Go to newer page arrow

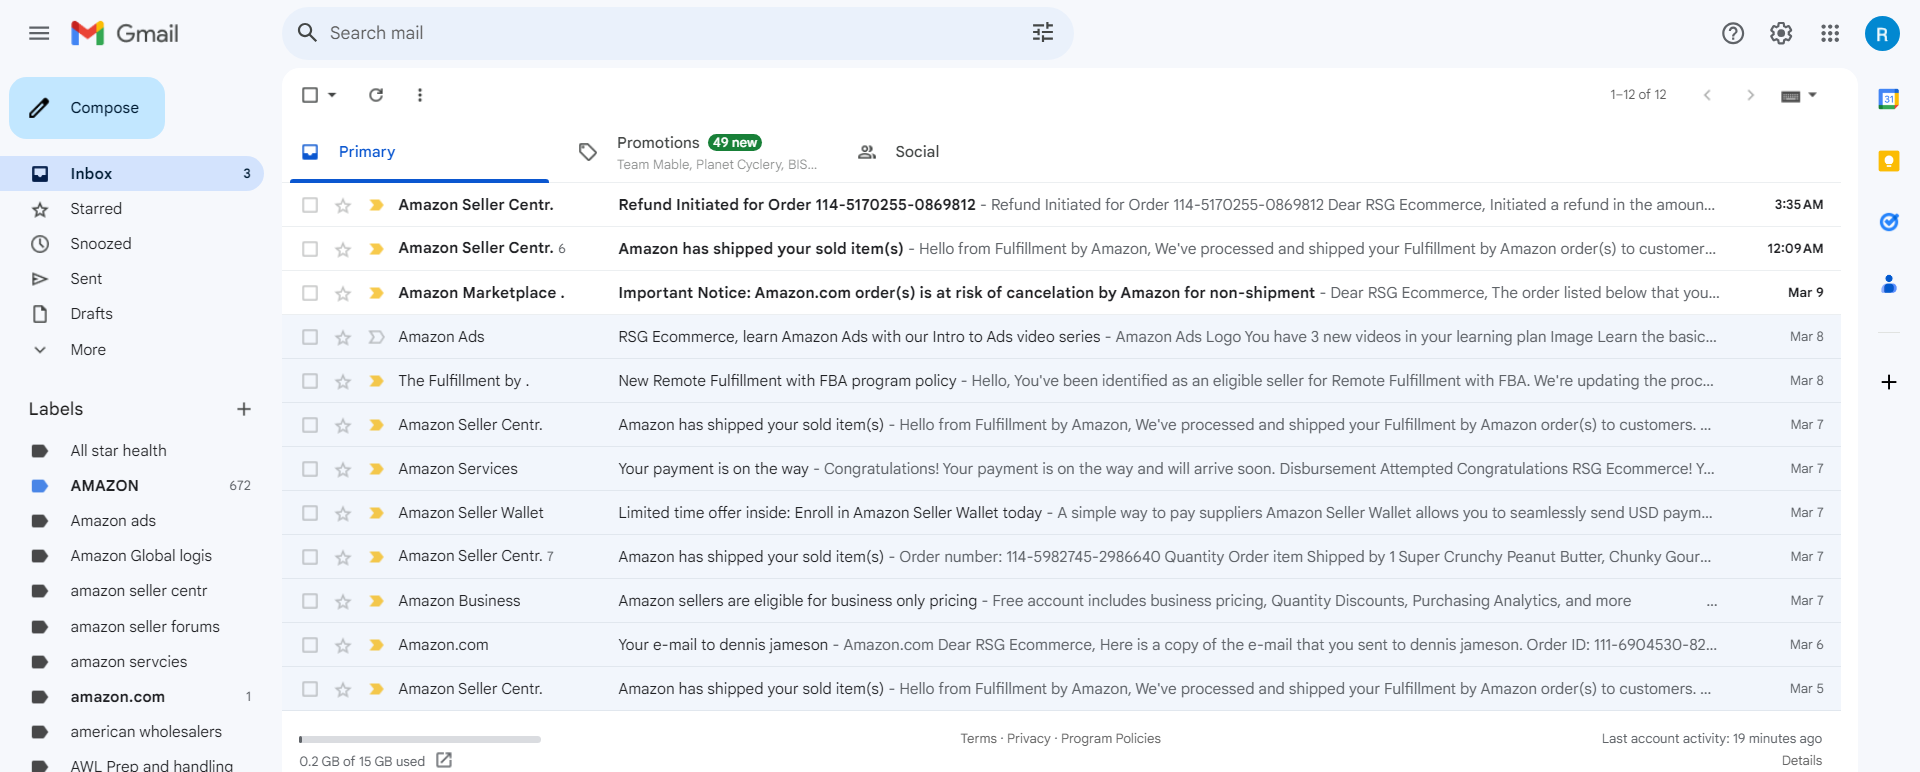(1707, 95)
